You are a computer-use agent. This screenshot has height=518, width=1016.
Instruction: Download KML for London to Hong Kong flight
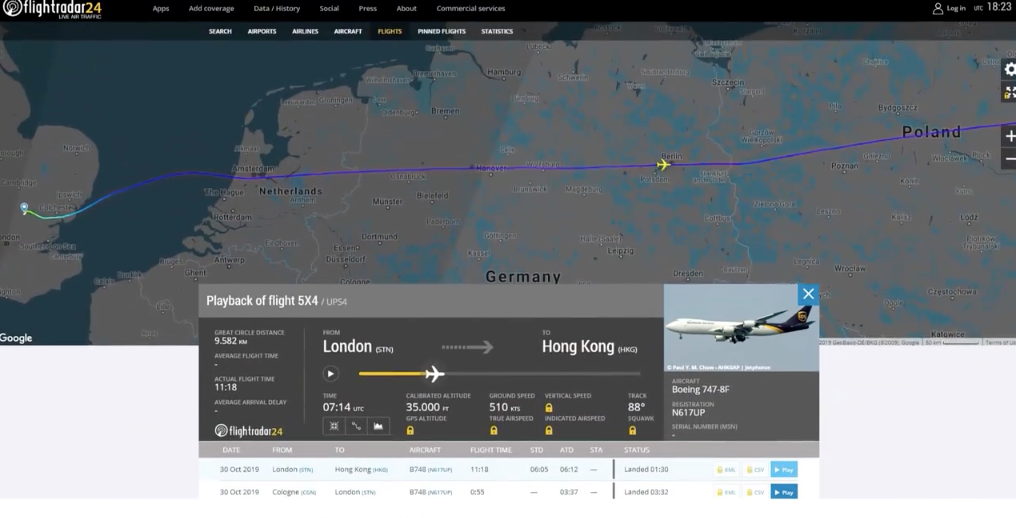tap(726, 469)
